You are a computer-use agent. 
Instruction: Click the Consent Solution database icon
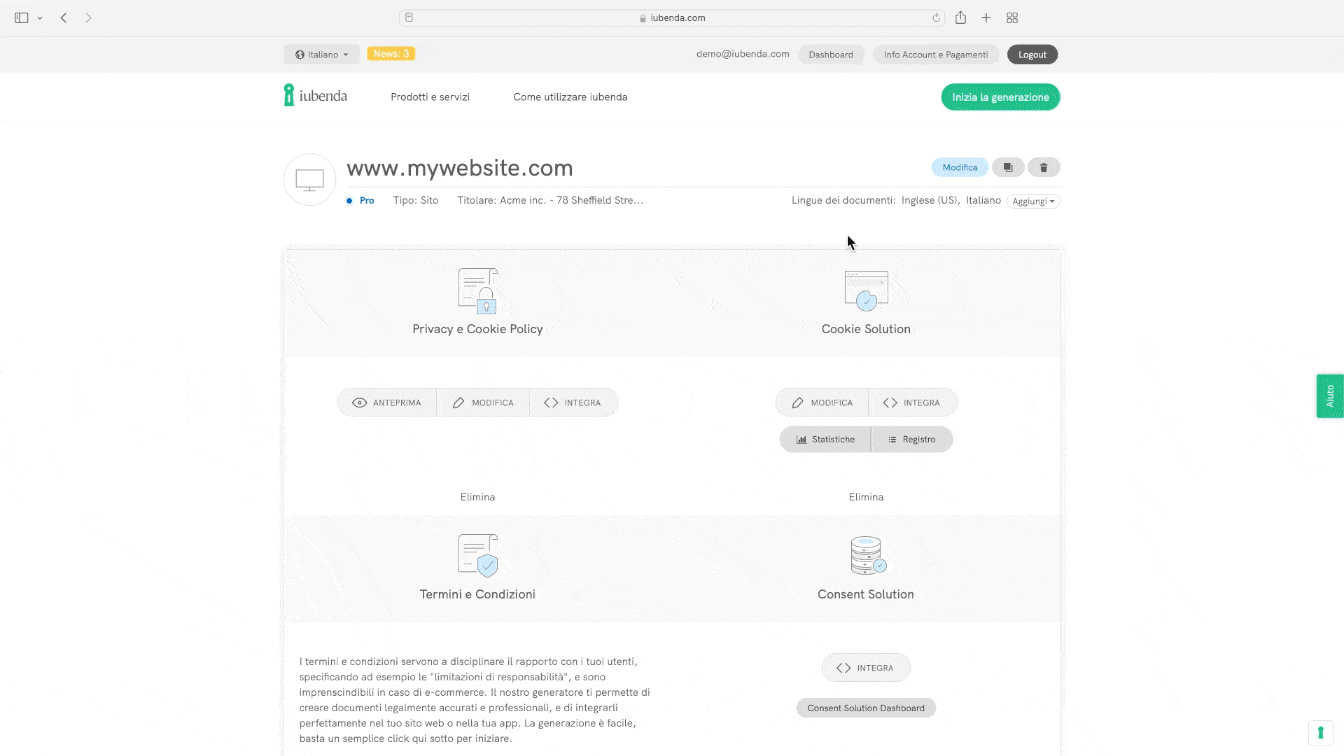point(866,556)
